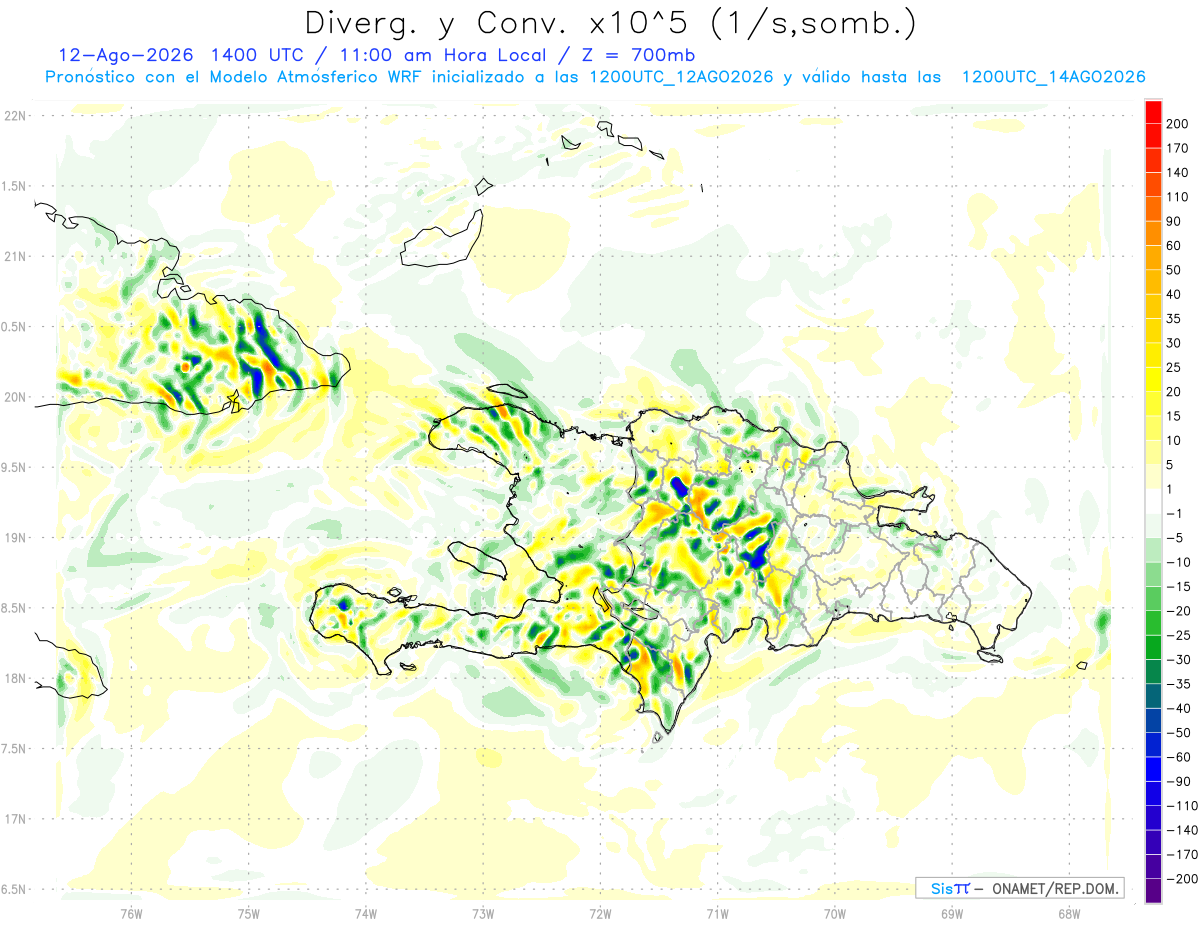Click the '-90' colorbar value

[x=1180, y=781]
